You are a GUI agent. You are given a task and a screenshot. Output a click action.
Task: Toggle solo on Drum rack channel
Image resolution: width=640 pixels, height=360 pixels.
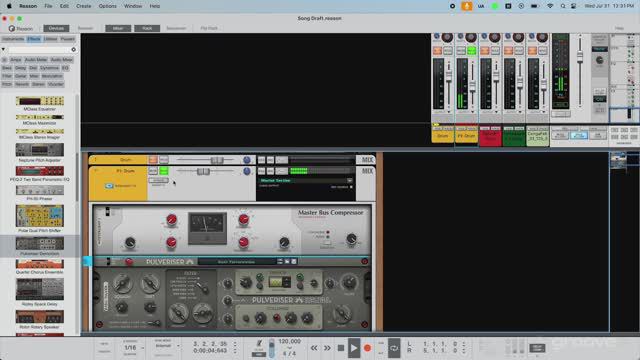coord(164,160)
